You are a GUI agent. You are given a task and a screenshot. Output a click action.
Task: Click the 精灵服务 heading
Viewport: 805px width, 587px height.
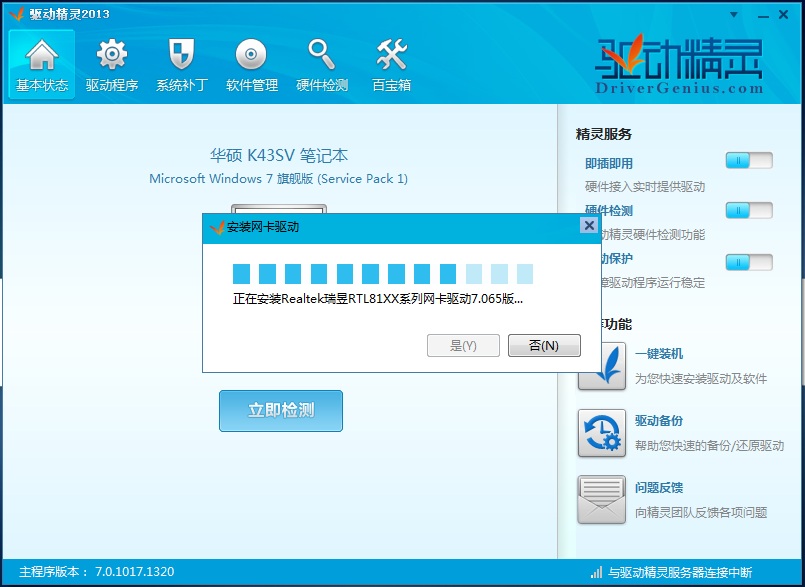(x=604, y=135)
